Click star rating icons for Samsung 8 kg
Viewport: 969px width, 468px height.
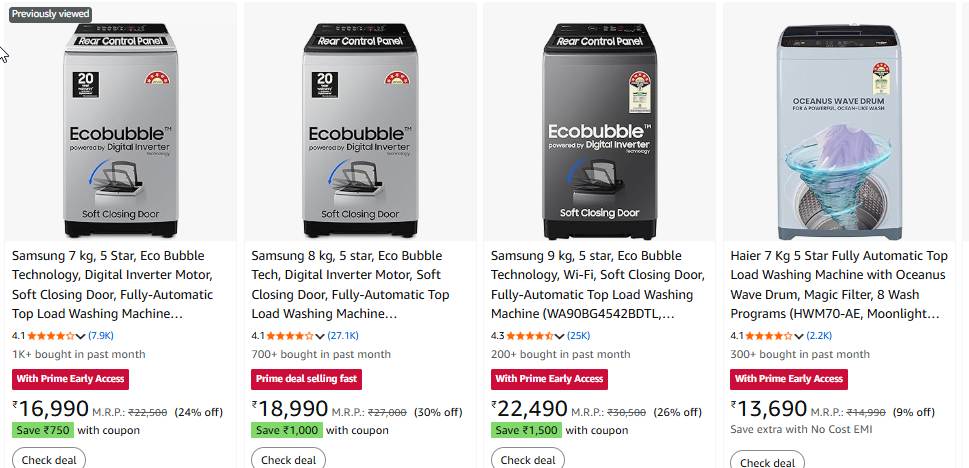[291, 336]
